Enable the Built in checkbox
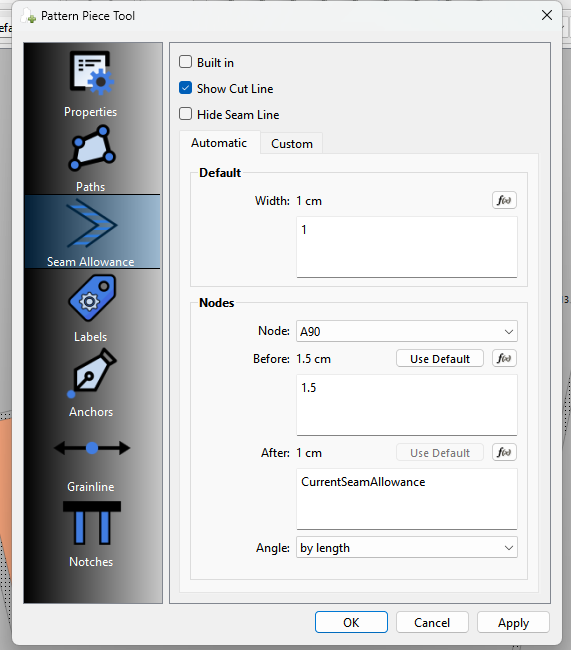Image resolution: width=571 pixels, height=650 pixels. coord(185,62)
